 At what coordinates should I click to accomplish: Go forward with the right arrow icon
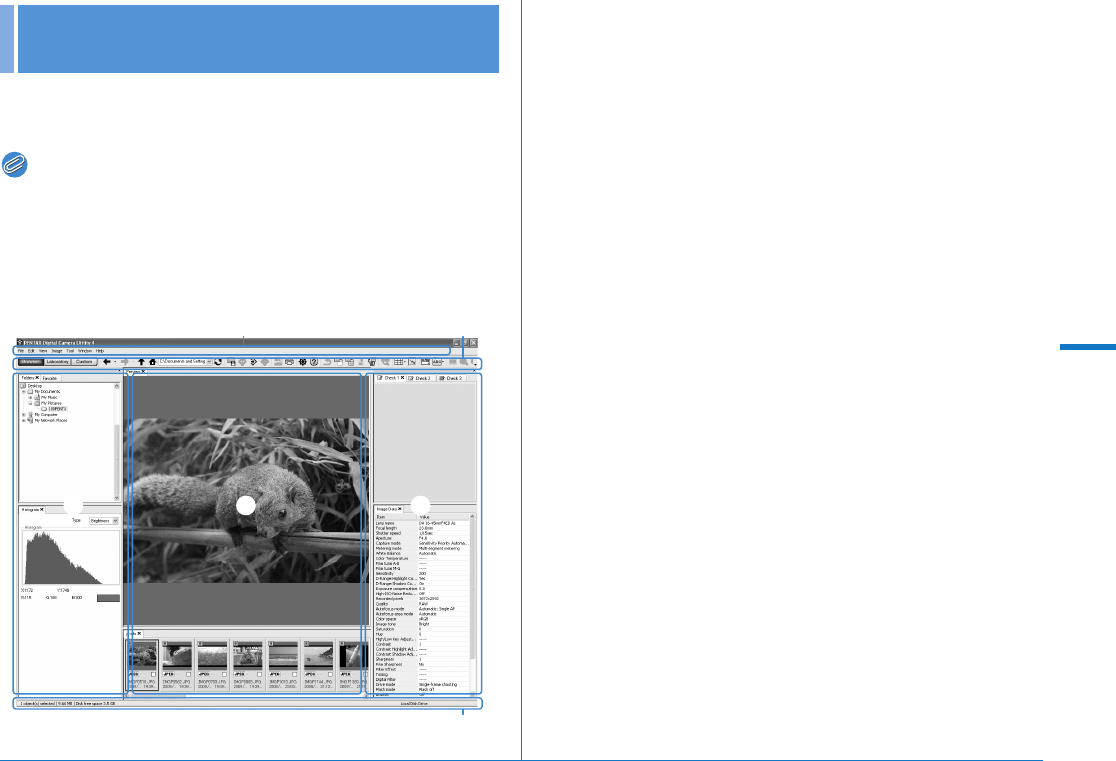pos(125,362)
